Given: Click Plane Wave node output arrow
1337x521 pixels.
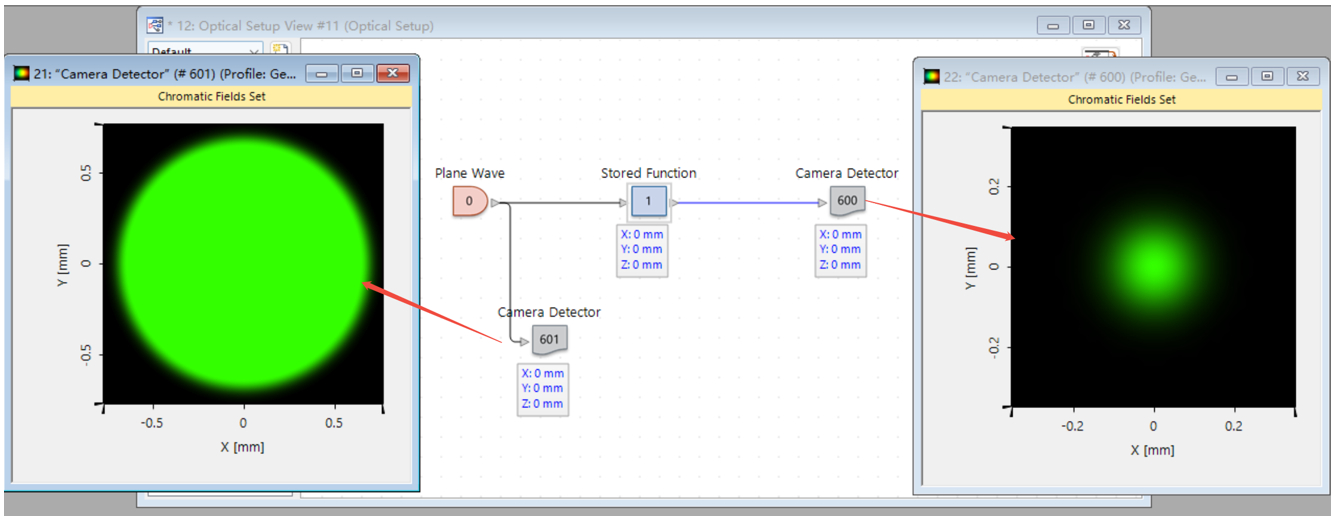Looking at the screenshot, I should (x=494, y=202).
